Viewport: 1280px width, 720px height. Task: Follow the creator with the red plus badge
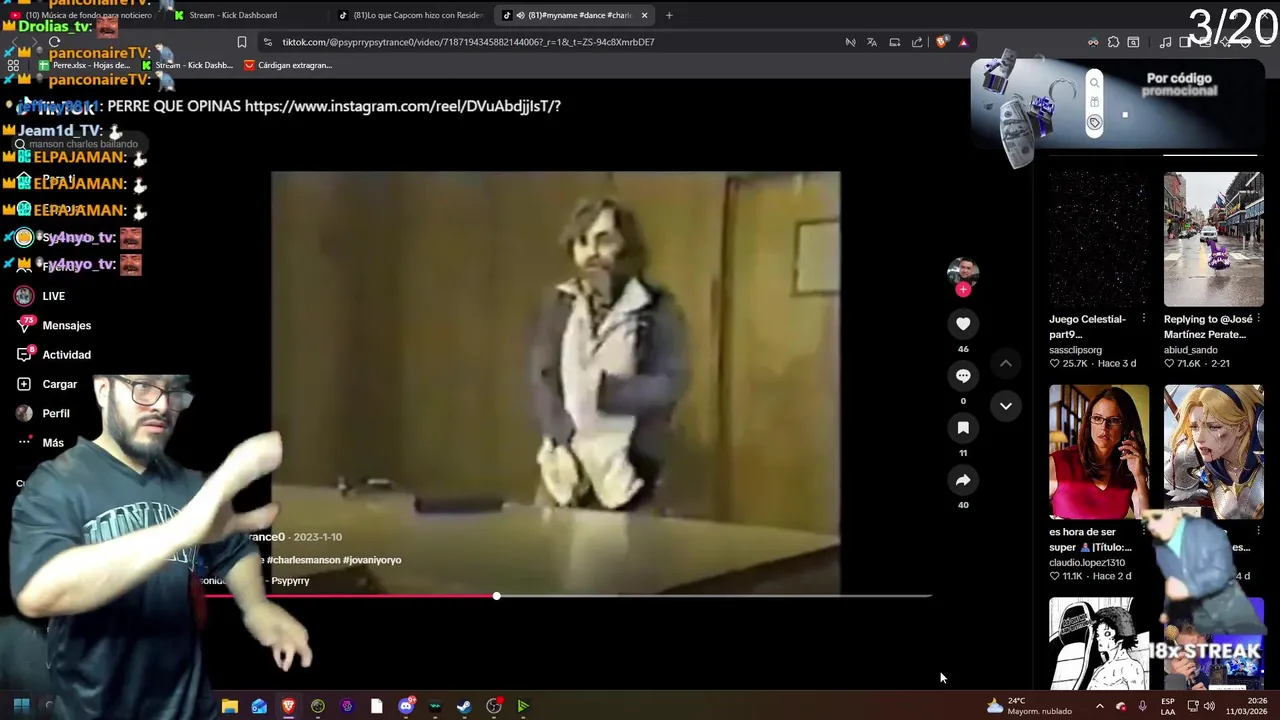coord(963,290)
